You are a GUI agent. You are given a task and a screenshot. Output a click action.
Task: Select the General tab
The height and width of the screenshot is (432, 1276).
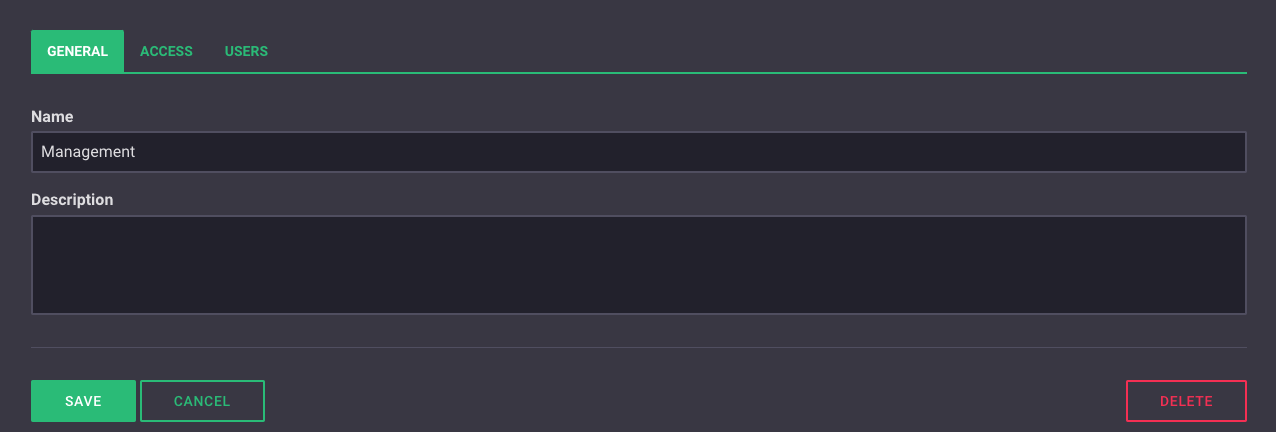click(x=77, y=51)
